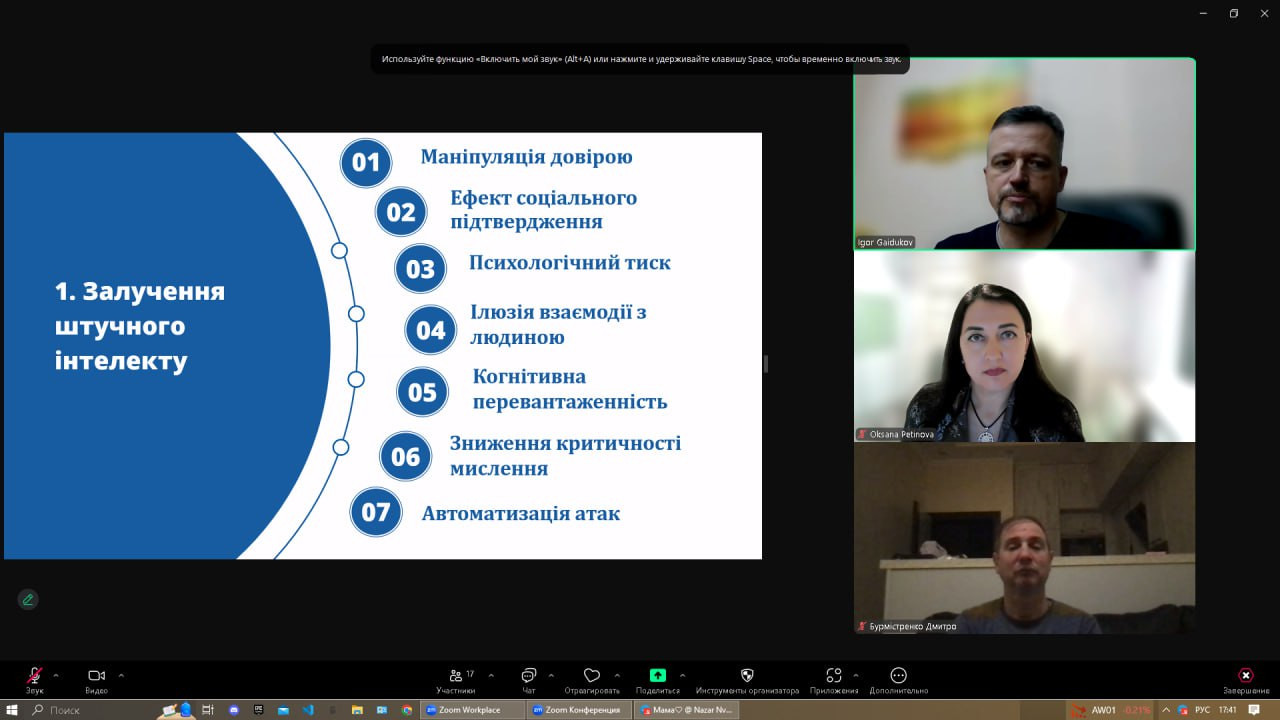End the meeting with red Завершение button

[x=1246, y=680]
